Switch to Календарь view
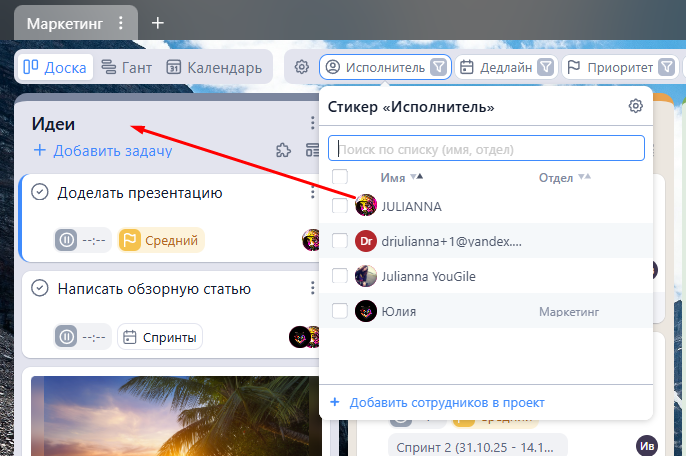The width and height of the screenshot is (686, 456). pyautogui.click(x=214, y=67)
